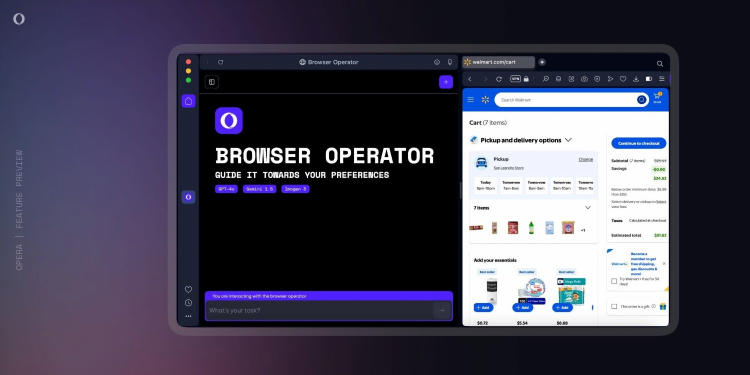750x375 pixels.
Task: Open the downloads icon in the browser toolbar
Action: click(x=636, y=79)
